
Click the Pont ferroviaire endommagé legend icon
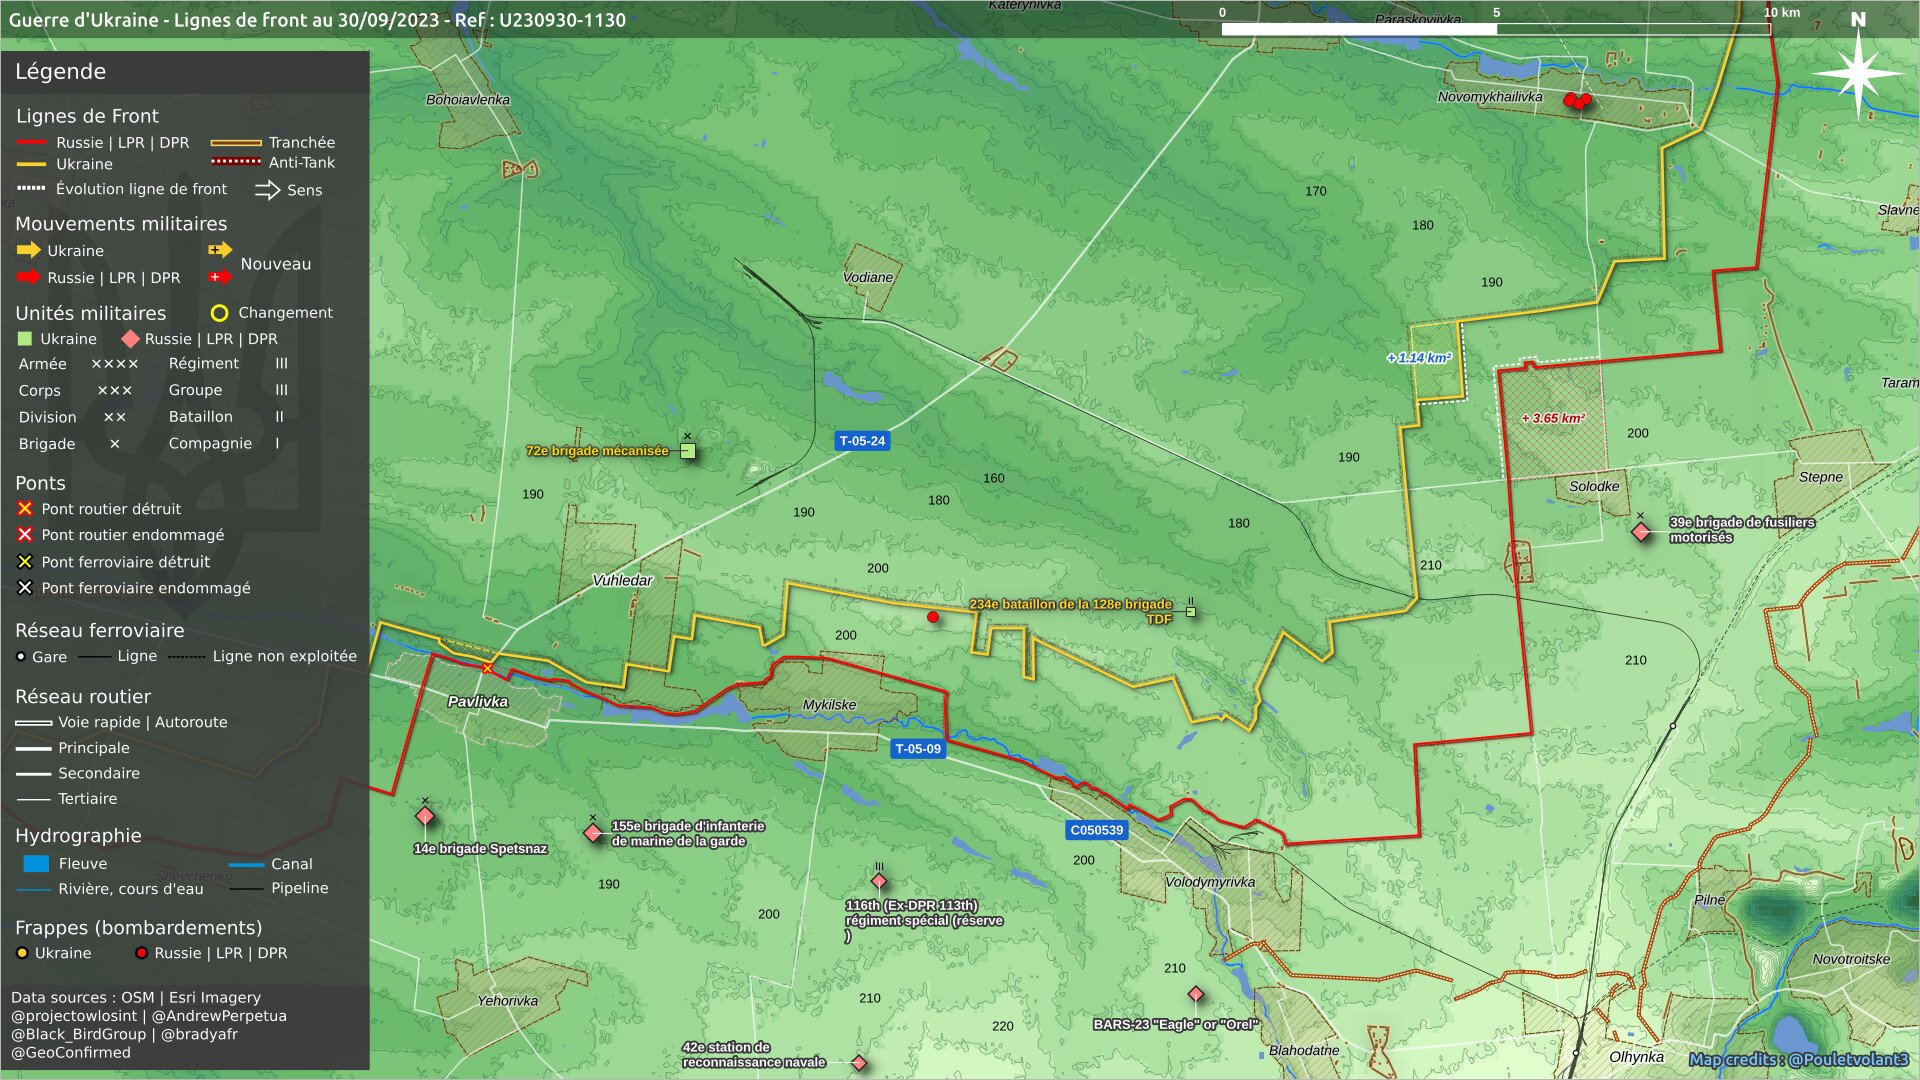click(x=25, y=588)
